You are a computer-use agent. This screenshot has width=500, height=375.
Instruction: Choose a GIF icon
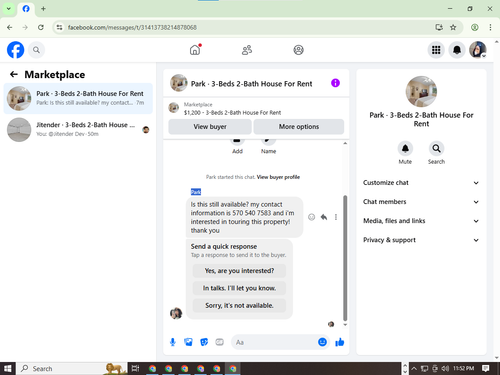coord(219,342)
